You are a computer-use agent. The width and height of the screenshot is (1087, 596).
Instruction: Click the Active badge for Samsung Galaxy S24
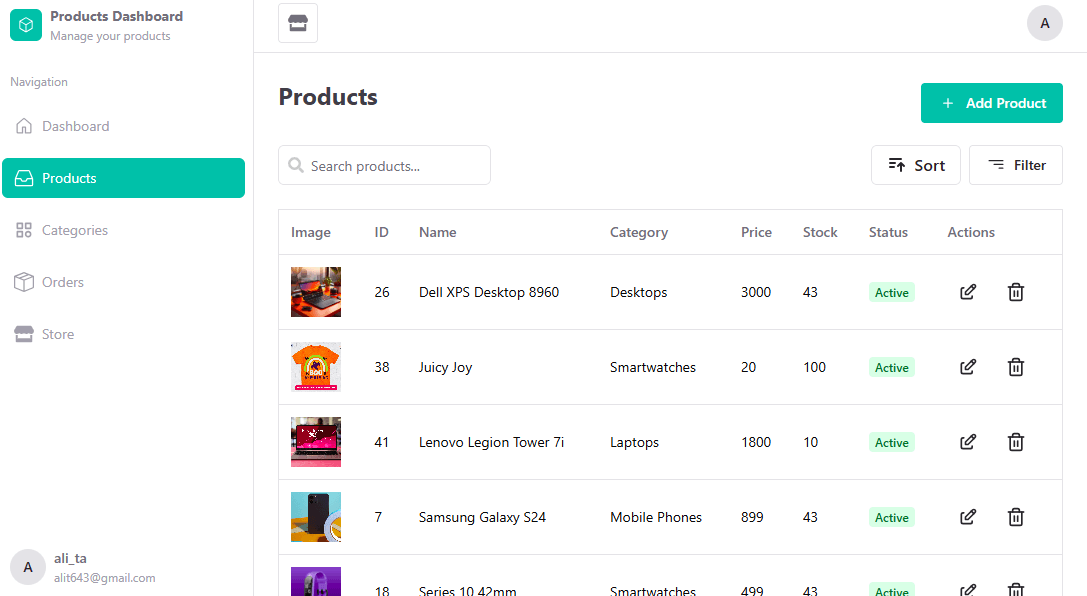(892, 517)
